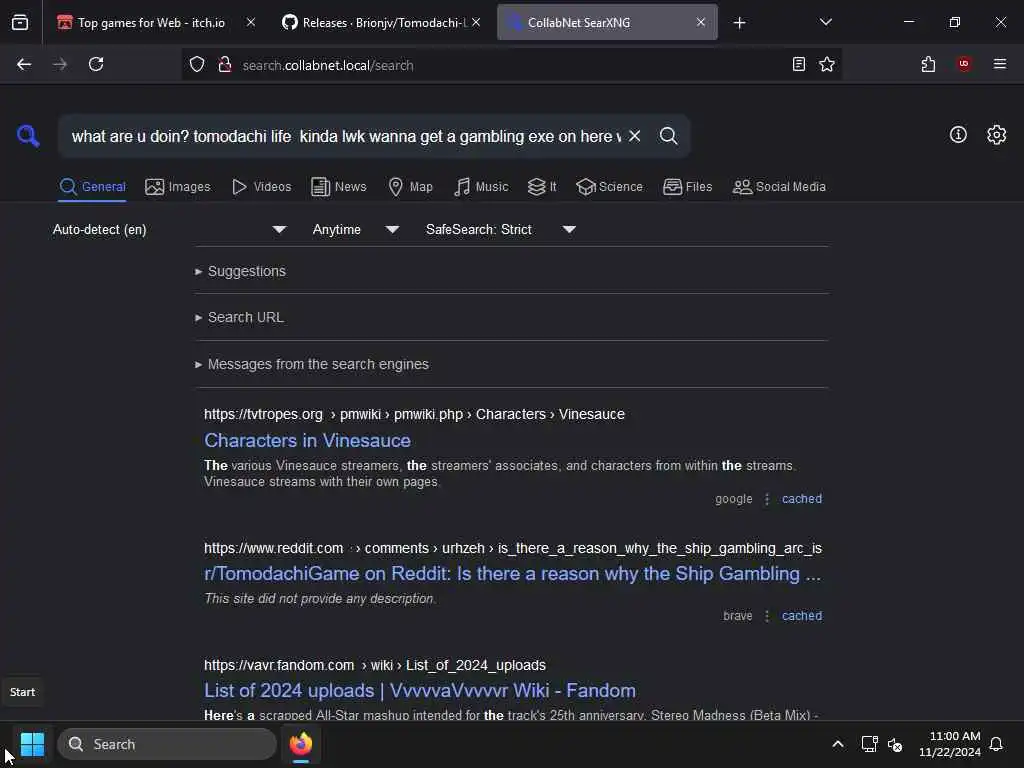Open the Windows Start menu
The image size is (1024, 768).
click(32, 744)
